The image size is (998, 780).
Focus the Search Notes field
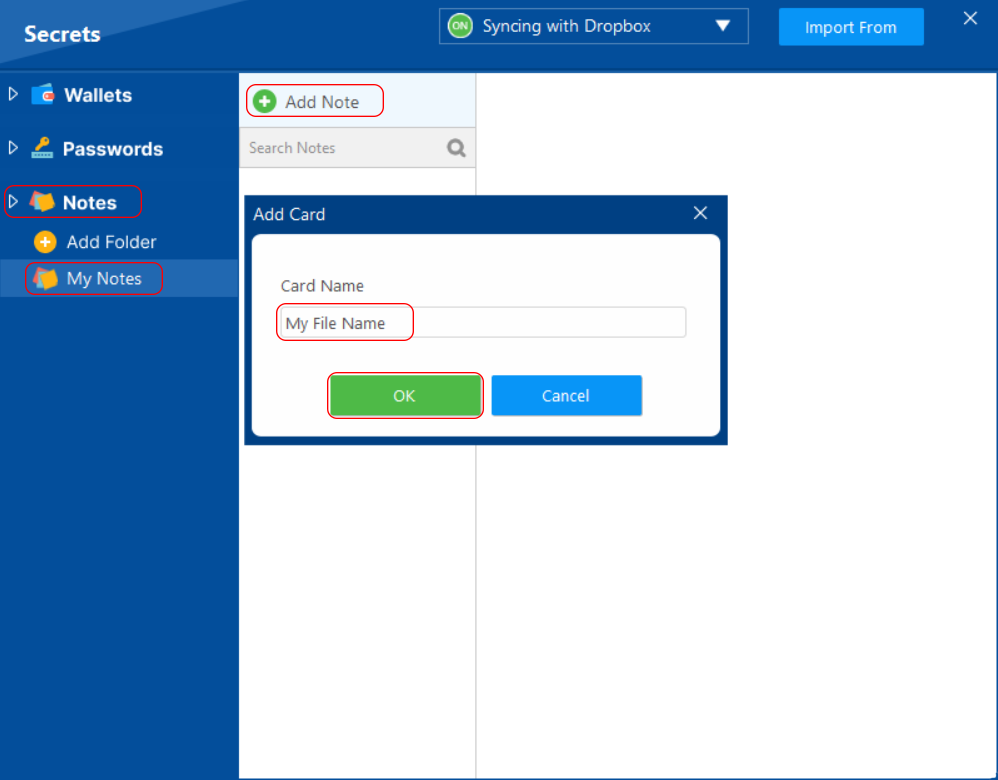(x=357, y=148)
